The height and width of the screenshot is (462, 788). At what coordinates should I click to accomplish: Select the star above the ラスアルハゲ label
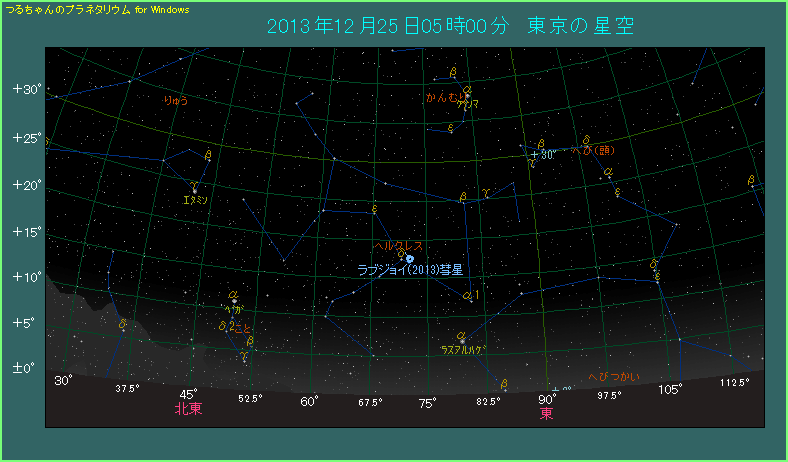462,340
